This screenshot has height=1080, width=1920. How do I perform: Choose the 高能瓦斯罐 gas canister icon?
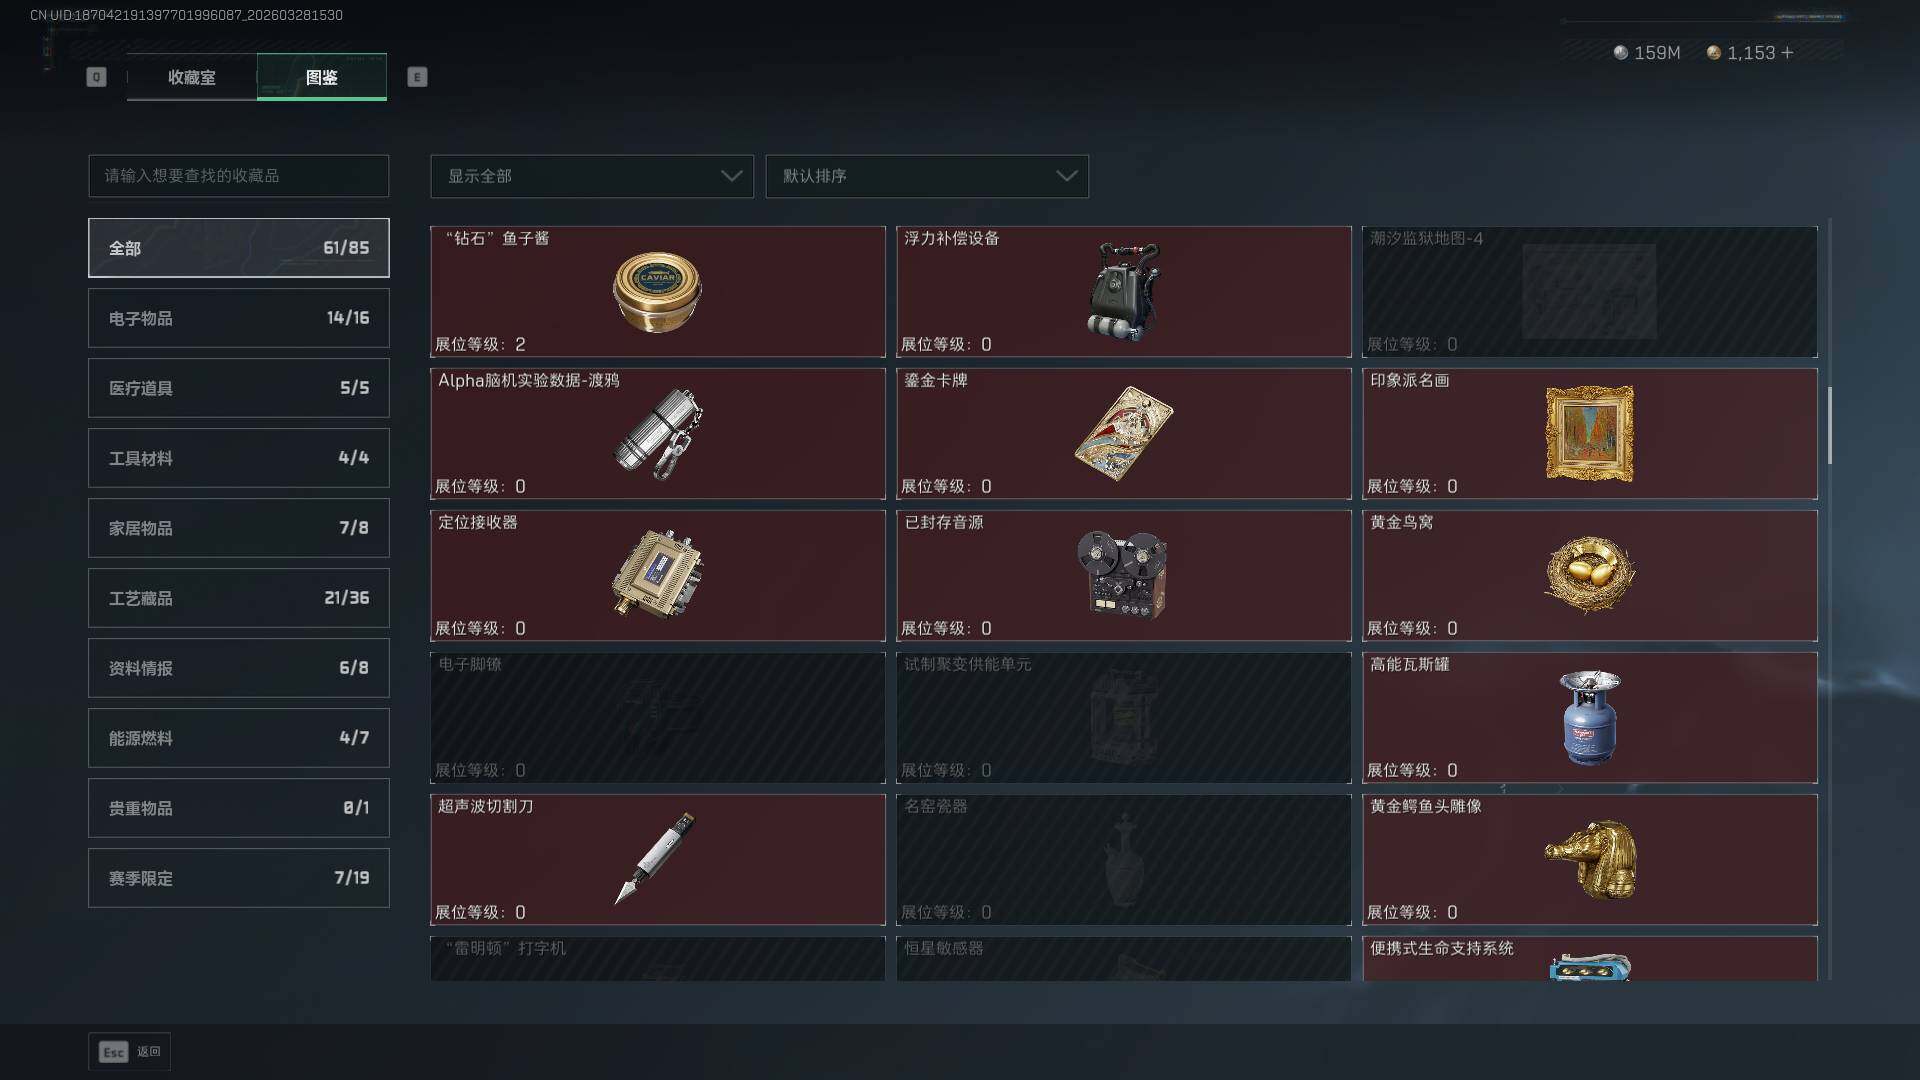click(1590, 717)
